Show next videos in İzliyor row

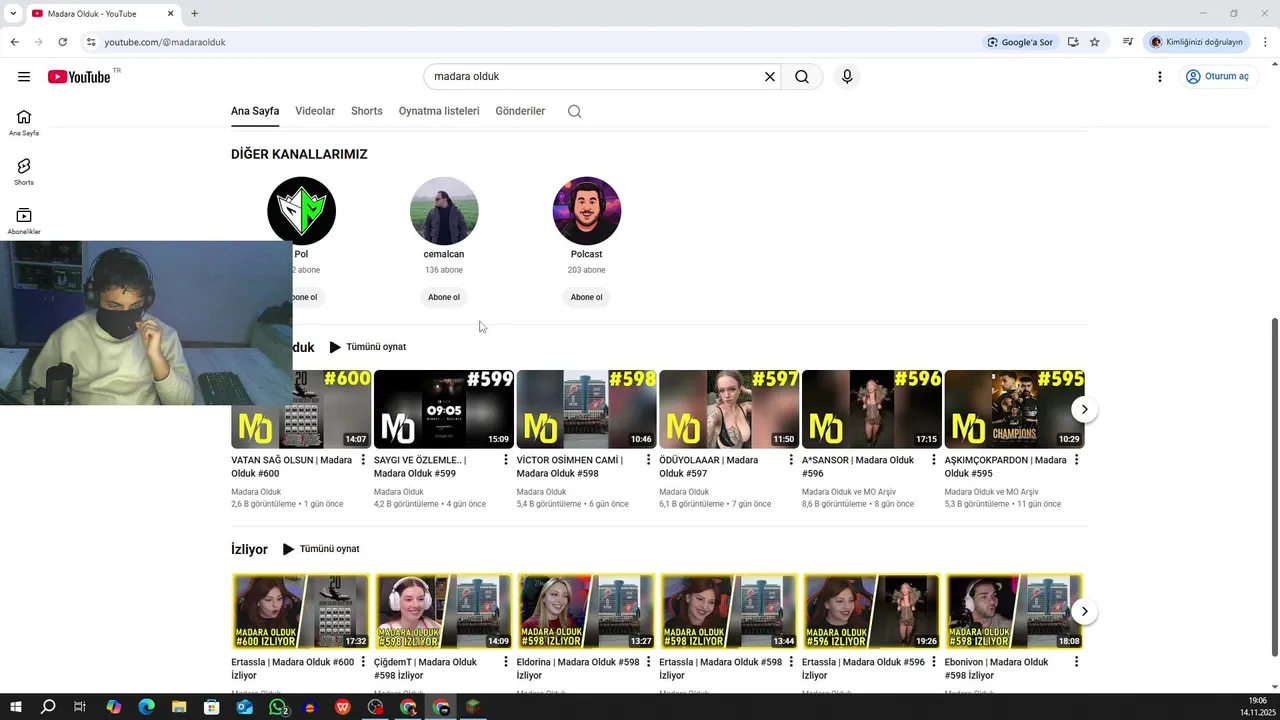point(1084,611)
